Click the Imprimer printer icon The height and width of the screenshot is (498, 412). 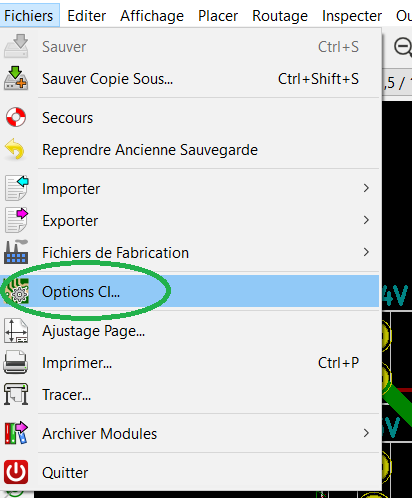[16, 362]
